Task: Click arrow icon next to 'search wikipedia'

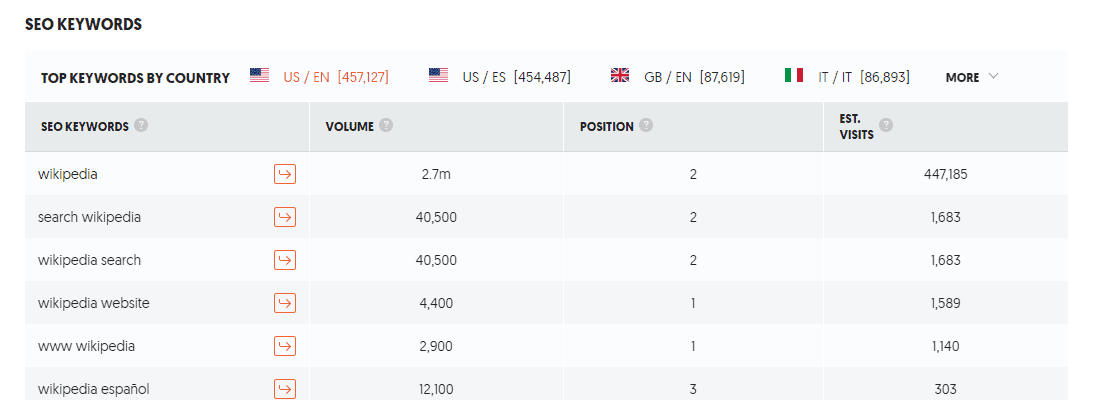Action: (x=285, y=217)
